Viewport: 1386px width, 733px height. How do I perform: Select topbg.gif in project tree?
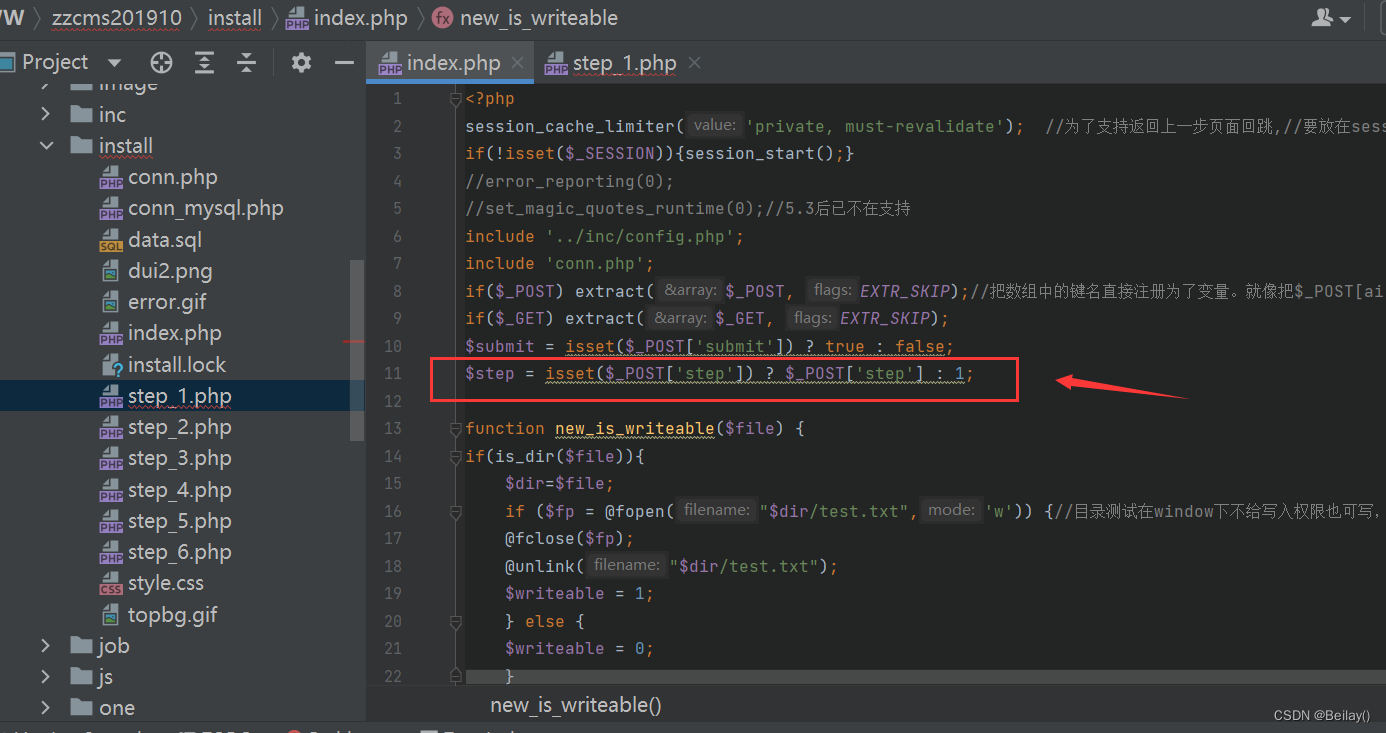(x=172, y=615)
